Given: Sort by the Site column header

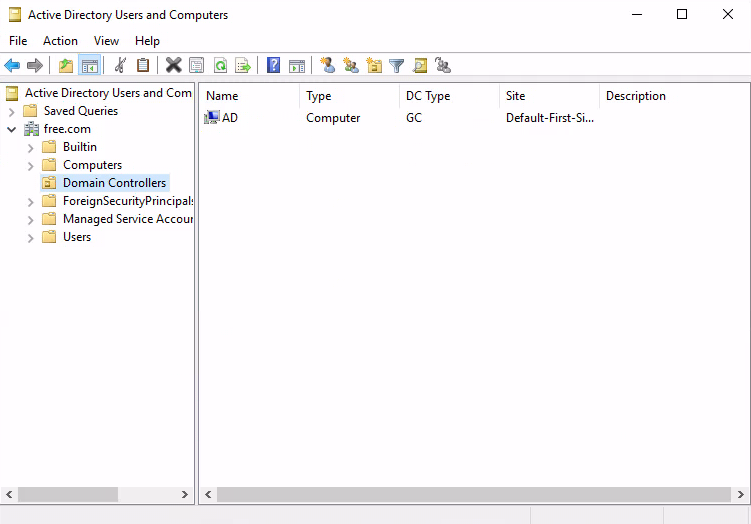Looking at the screenshot, I should (549, 96).
